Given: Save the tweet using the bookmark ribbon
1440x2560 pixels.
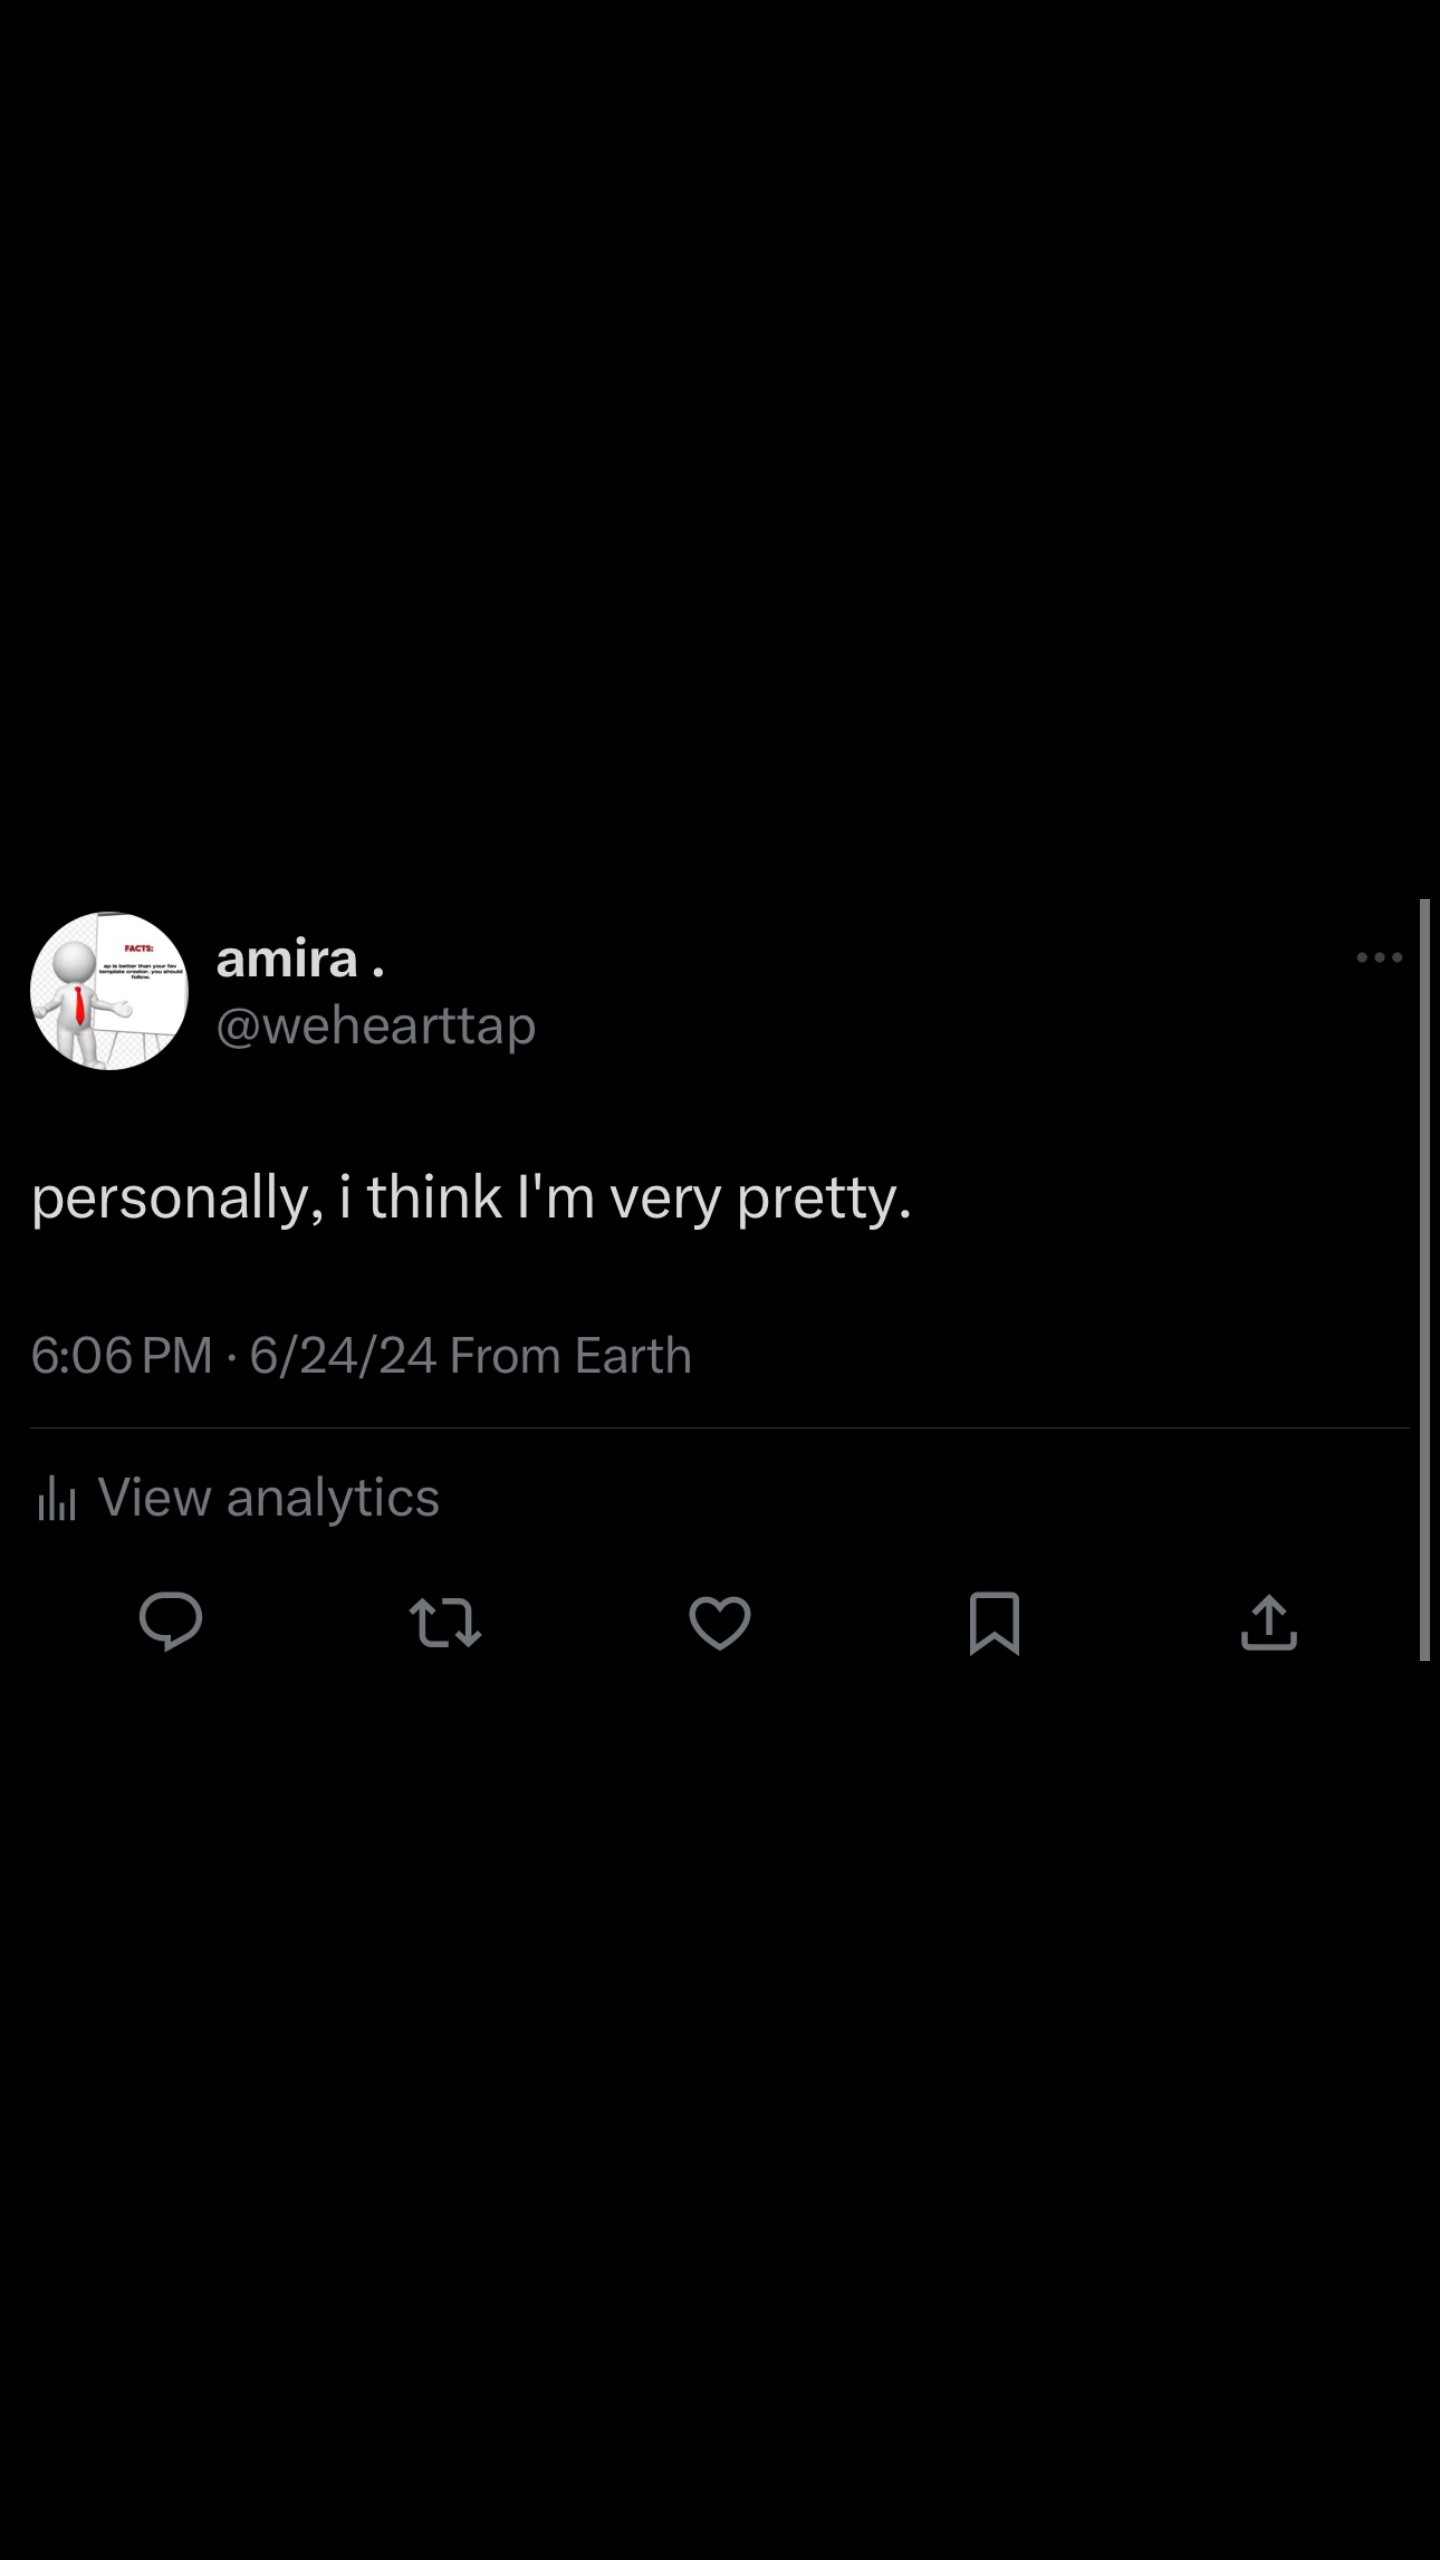Looking at the screenshot, I should [996, 1622].
